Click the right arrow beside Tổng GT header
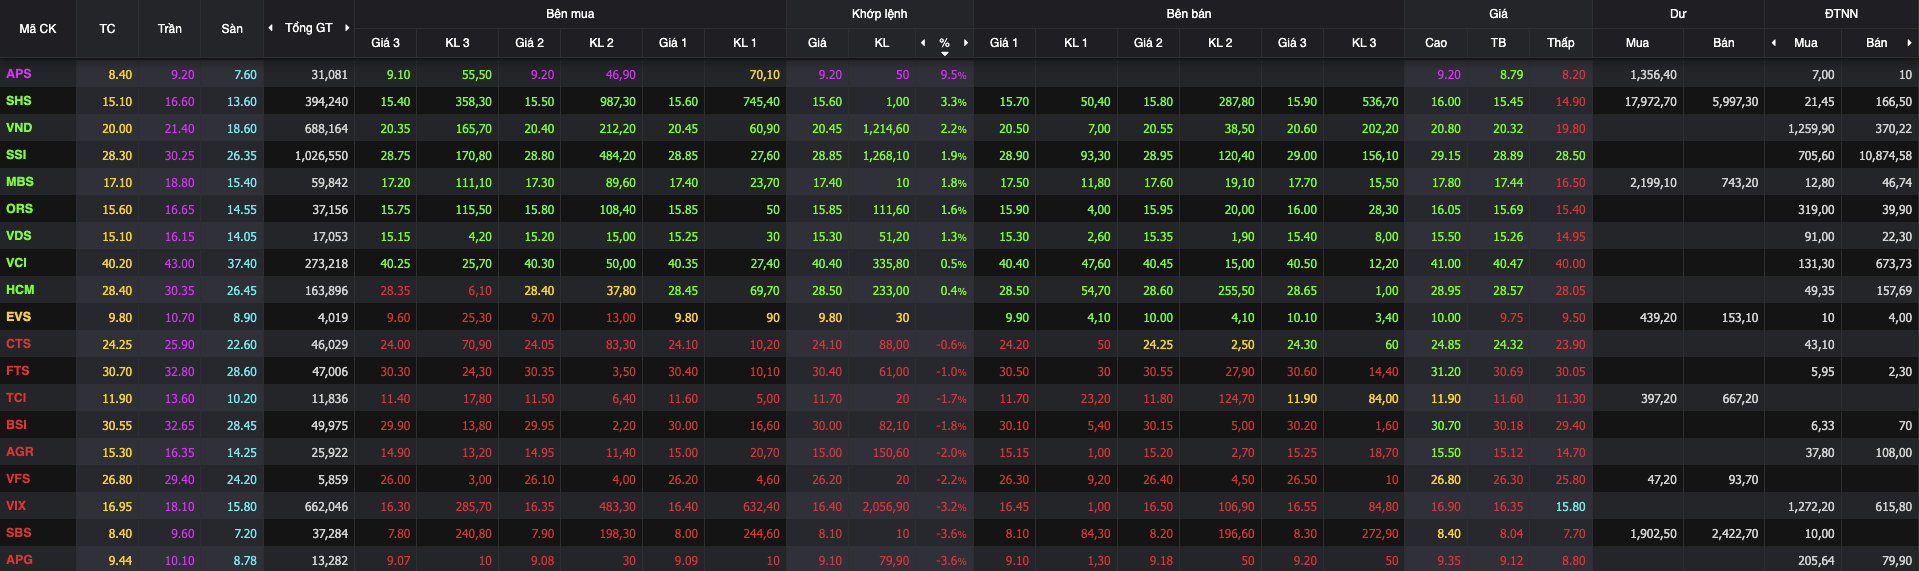This screenshot has width=1919, height=571. coord(347,28)
